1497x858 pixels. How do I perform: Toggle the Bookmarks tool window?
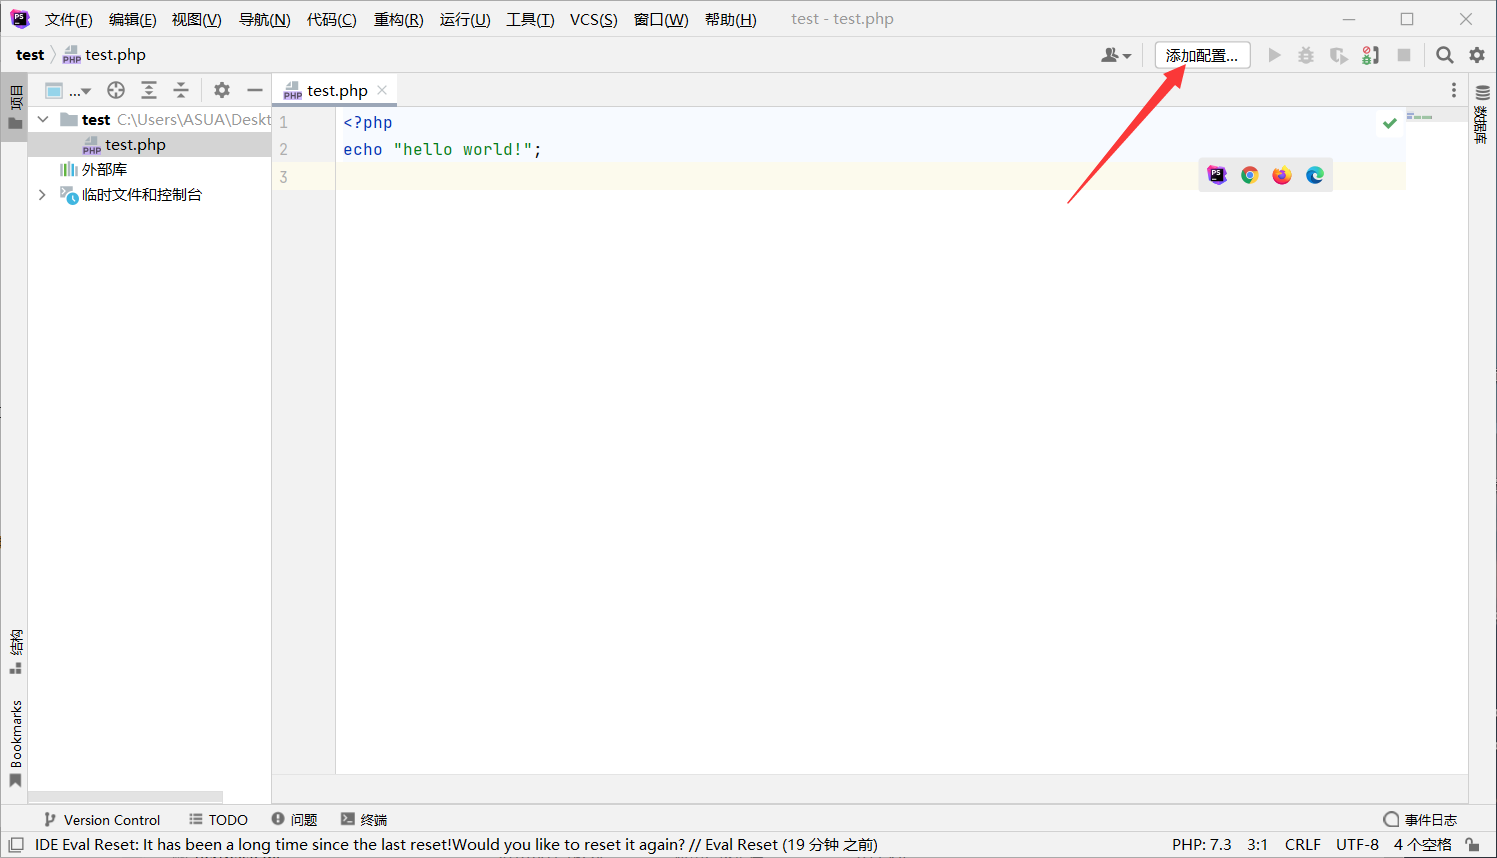[15, 743]
